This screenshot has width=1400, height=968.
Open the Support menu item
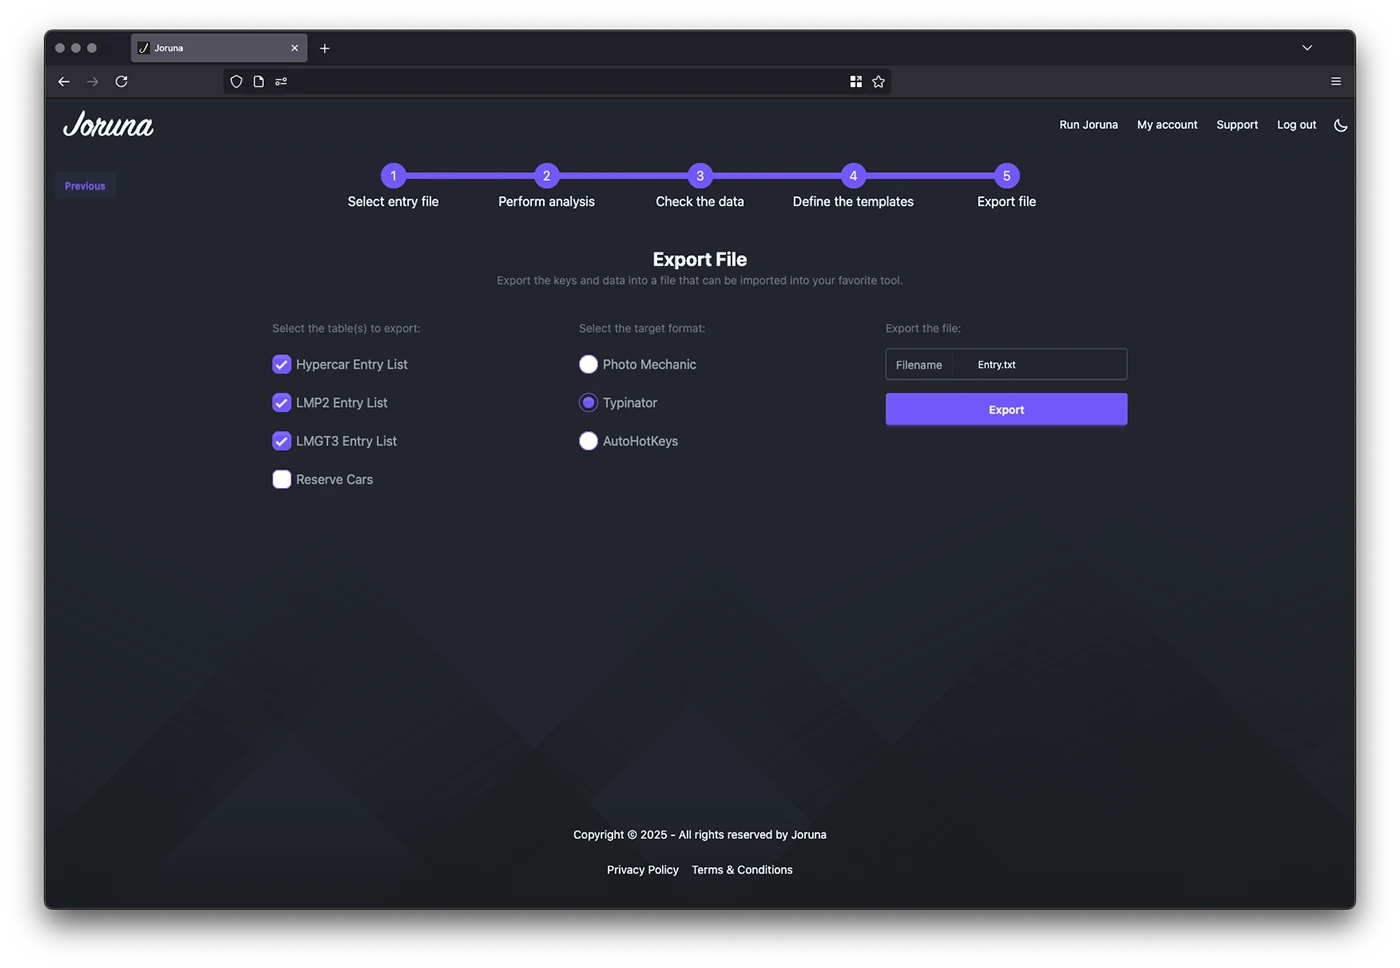pos(1236,125)
